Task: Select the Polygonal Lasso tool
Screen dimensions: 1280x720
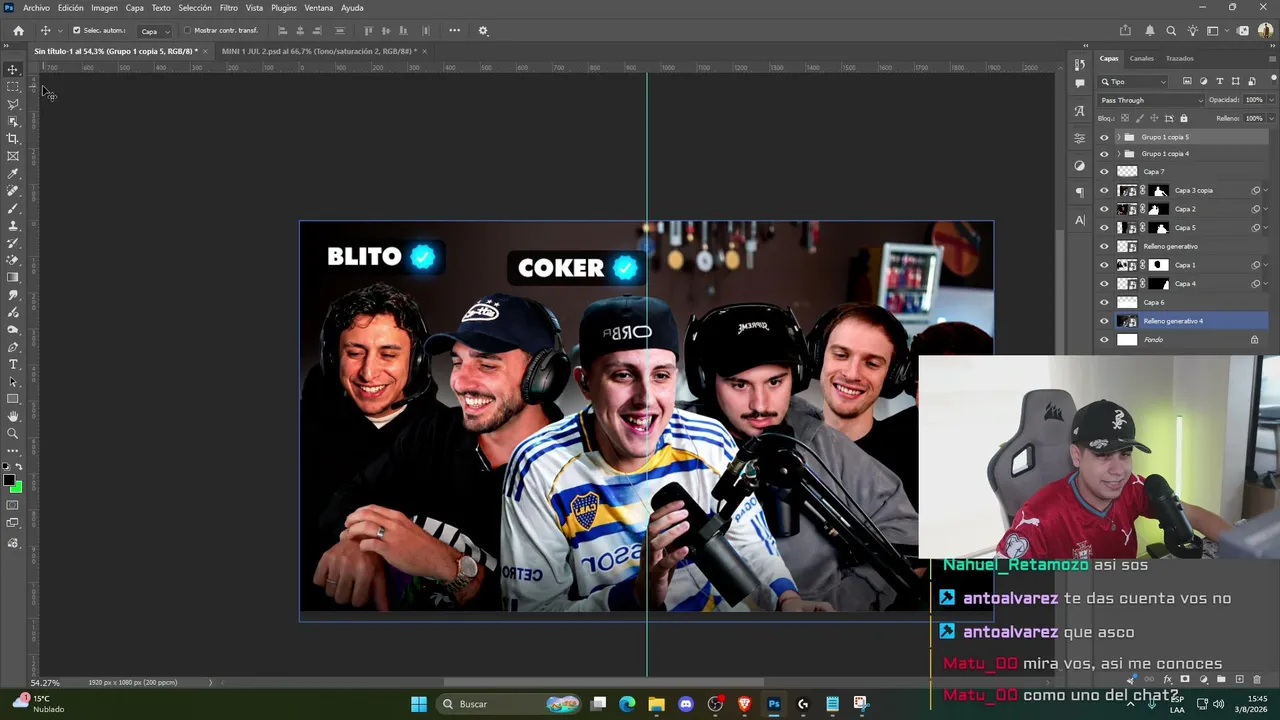Action: 13,104
